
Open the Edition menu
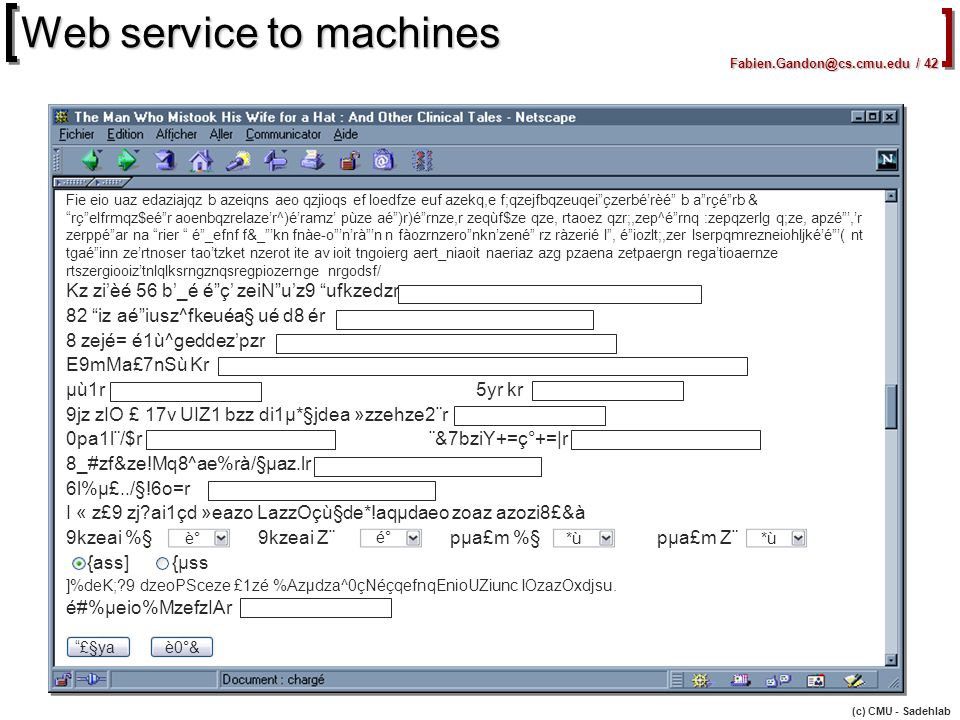tap(125, 134)
